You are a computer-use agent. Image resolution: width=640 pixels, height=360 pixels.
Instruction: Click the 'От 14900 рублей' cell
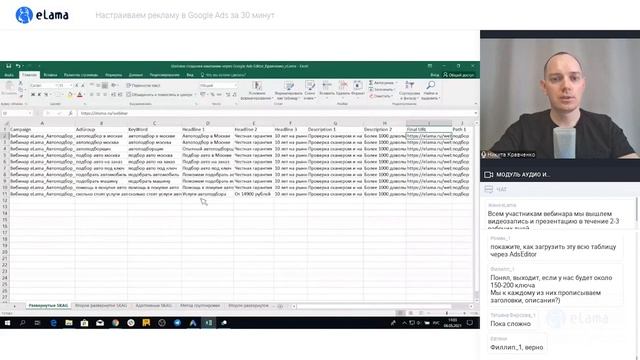click(253, 194)
